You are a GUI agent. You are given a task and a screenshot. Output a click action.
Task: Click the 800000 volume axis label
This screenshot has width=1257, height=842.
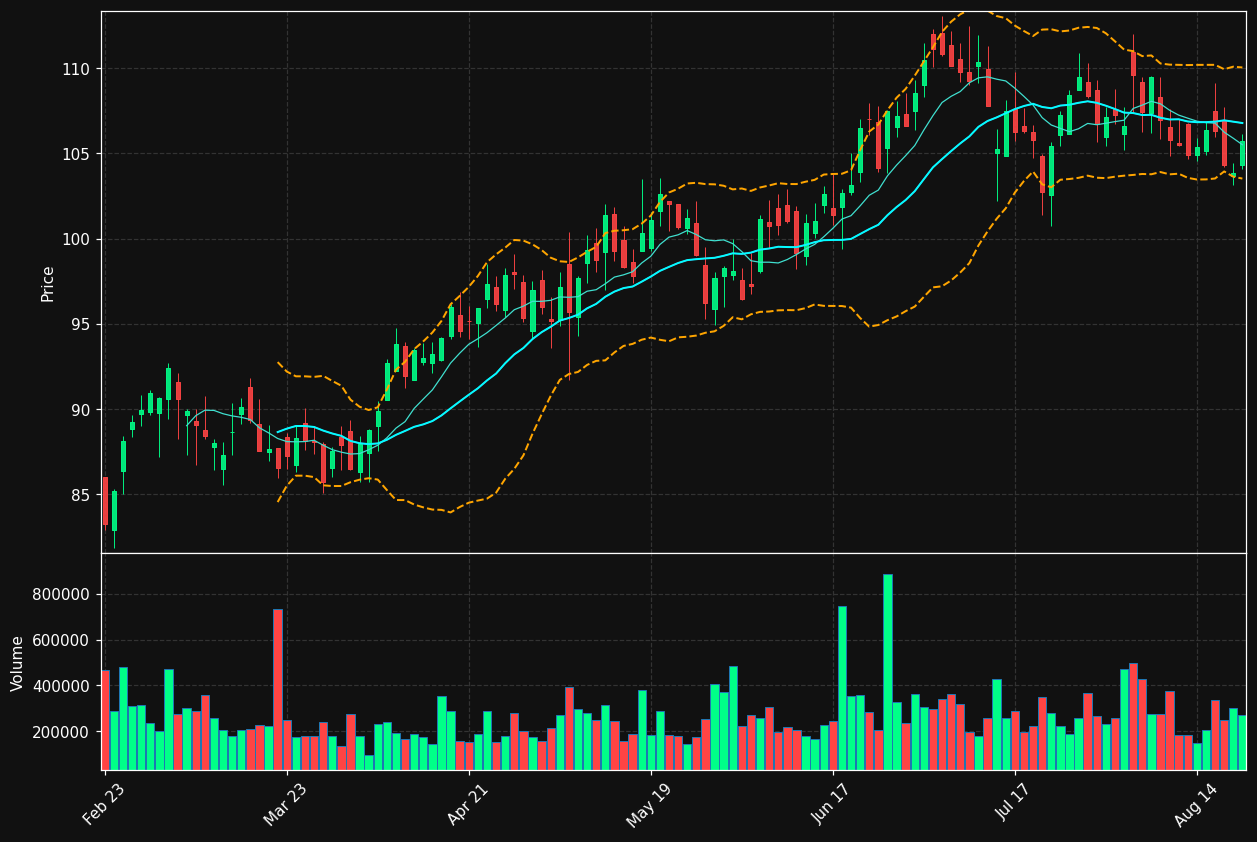(62, 595)
